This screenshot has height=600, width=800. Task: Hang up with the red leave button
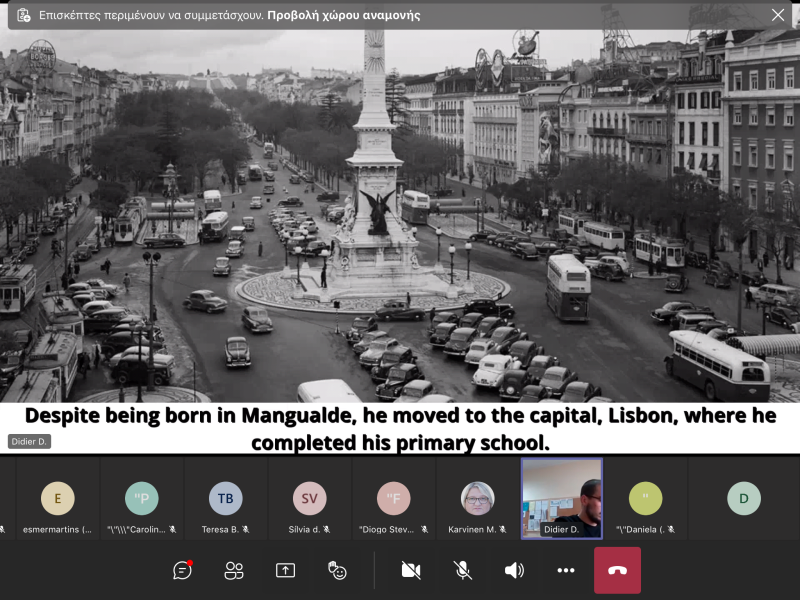pos(617,570)
